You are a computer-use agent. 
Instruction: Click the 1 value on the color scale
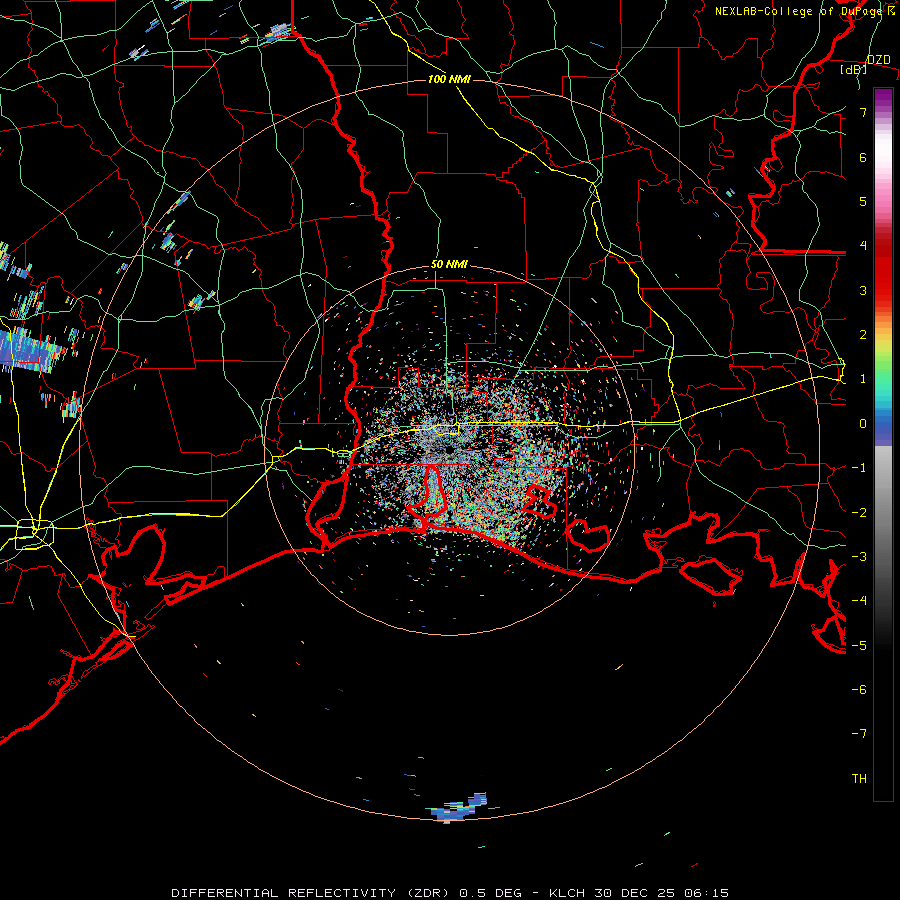(863, 379)
